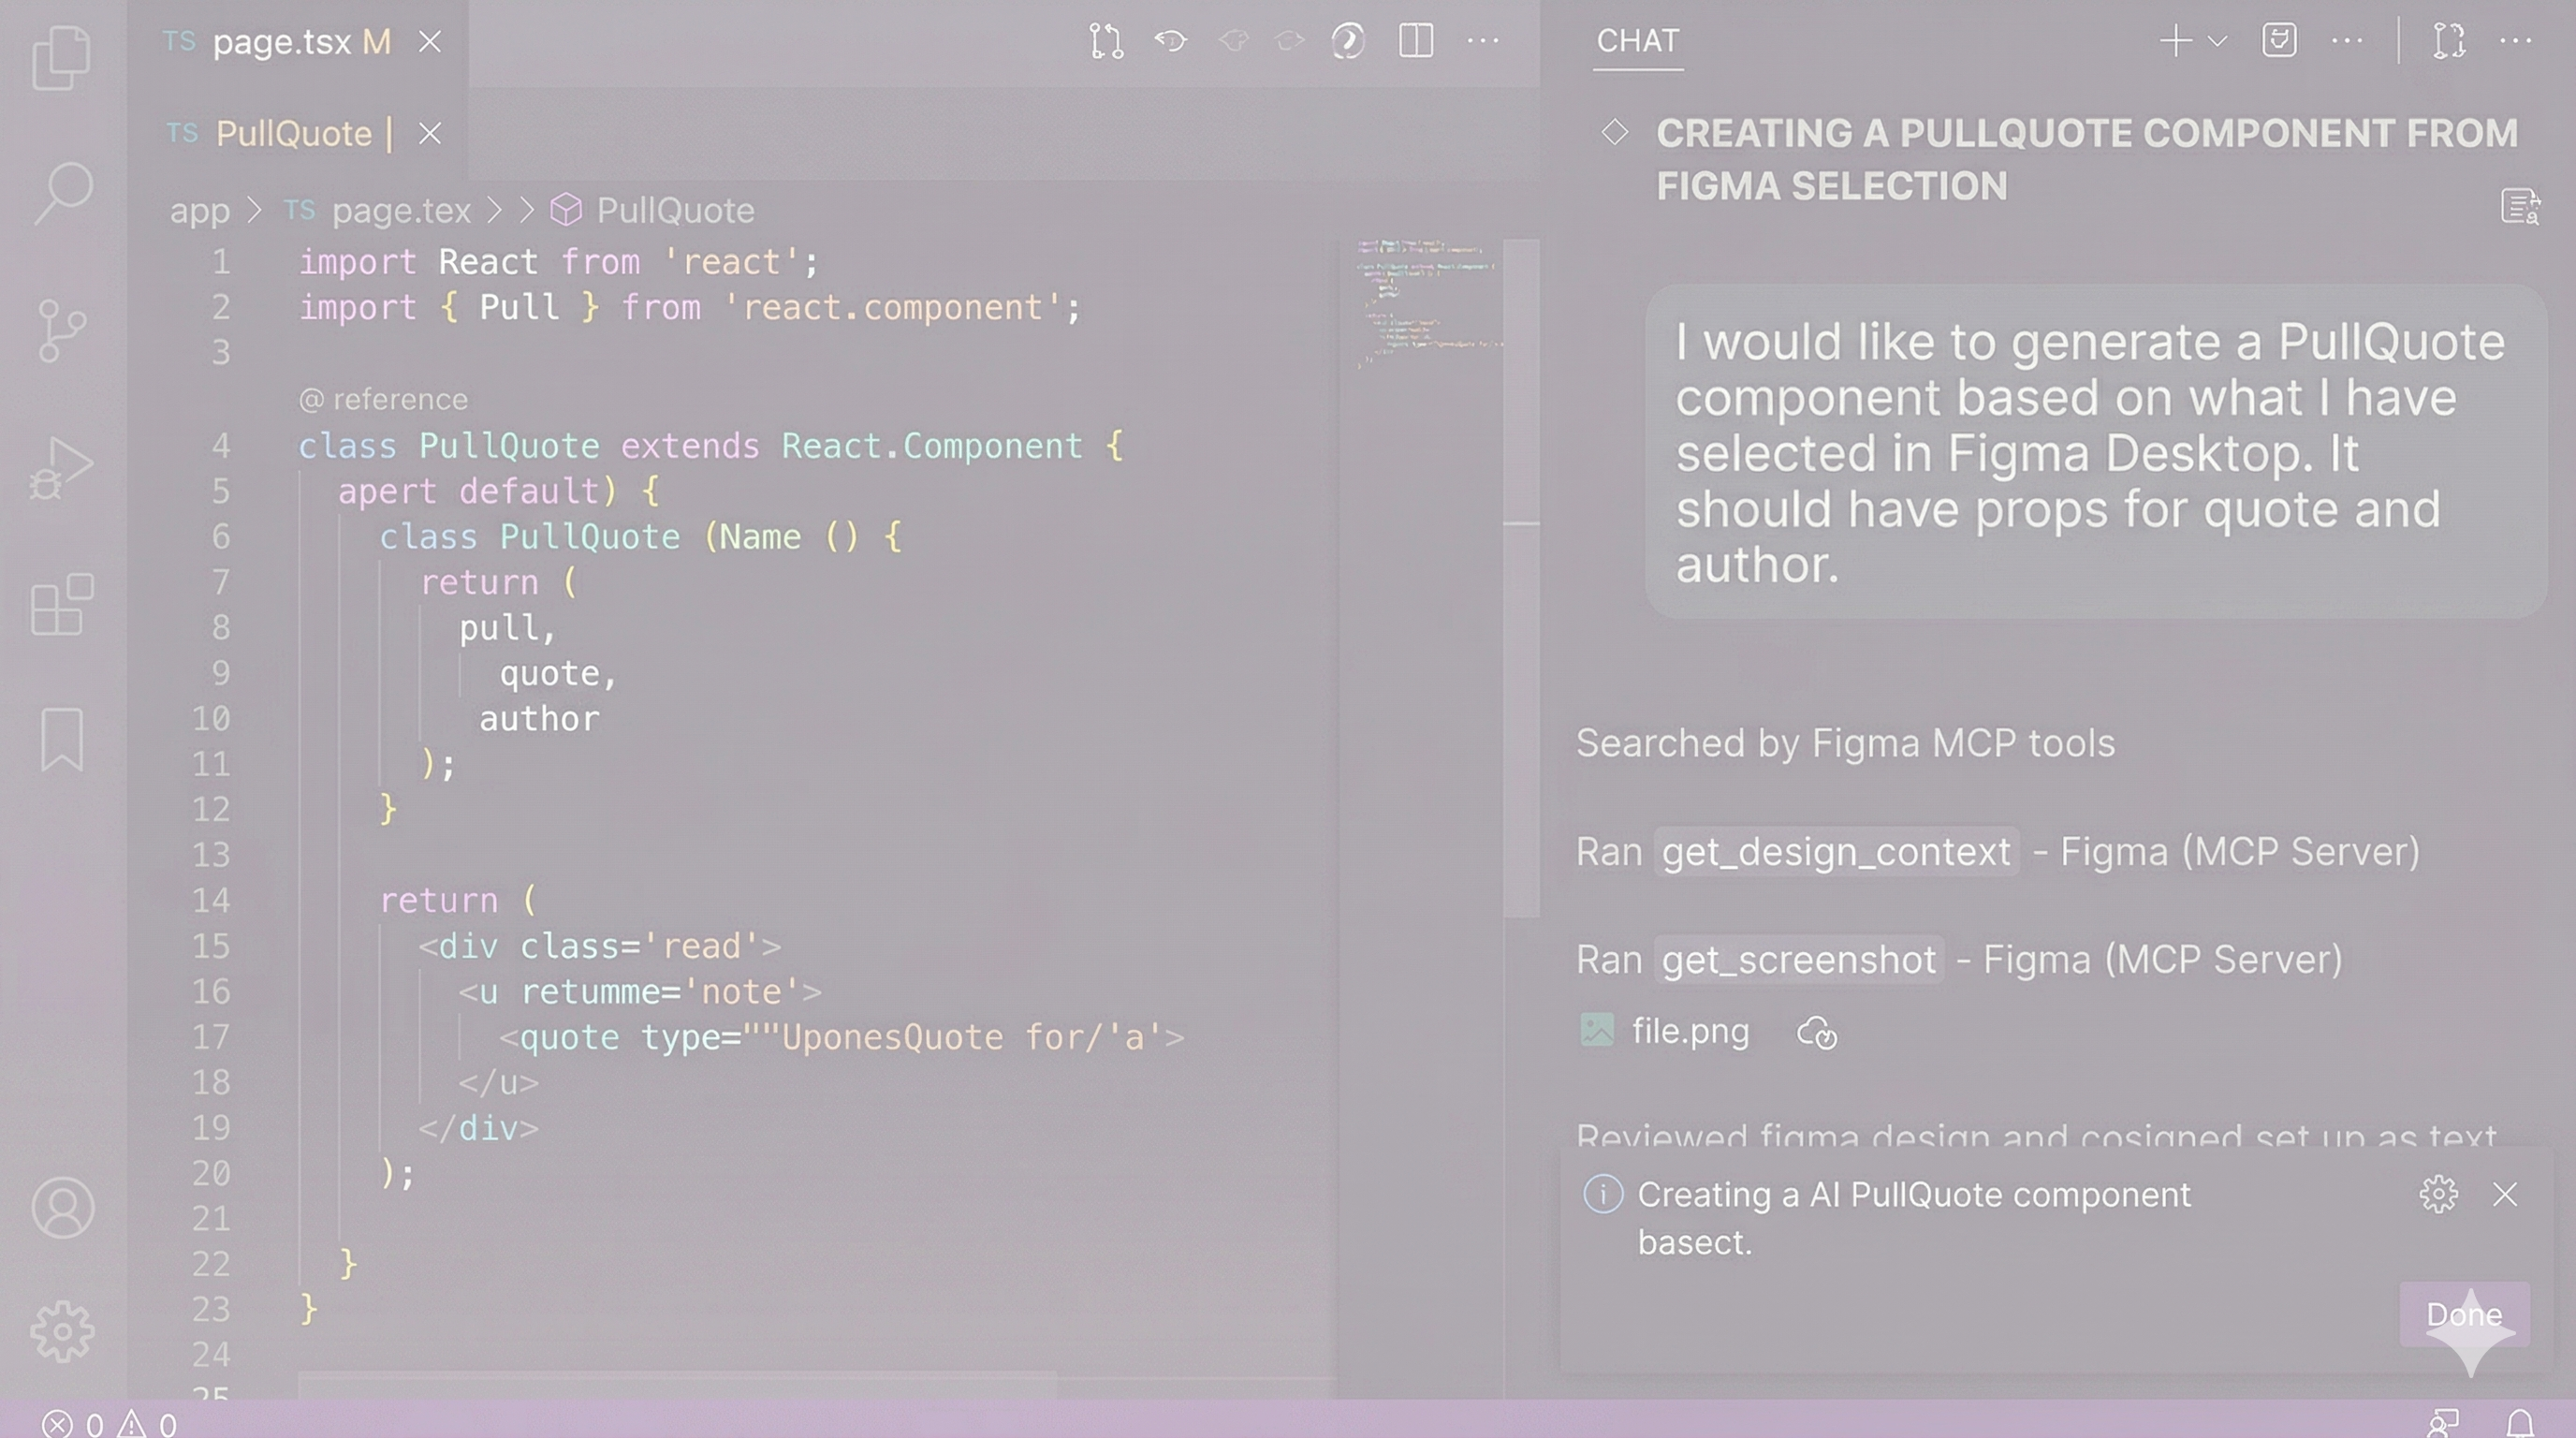The width and height of the screenshot is (2576, 1438).
Task: Open the notification settings gear
Action: point(2438,1194)
